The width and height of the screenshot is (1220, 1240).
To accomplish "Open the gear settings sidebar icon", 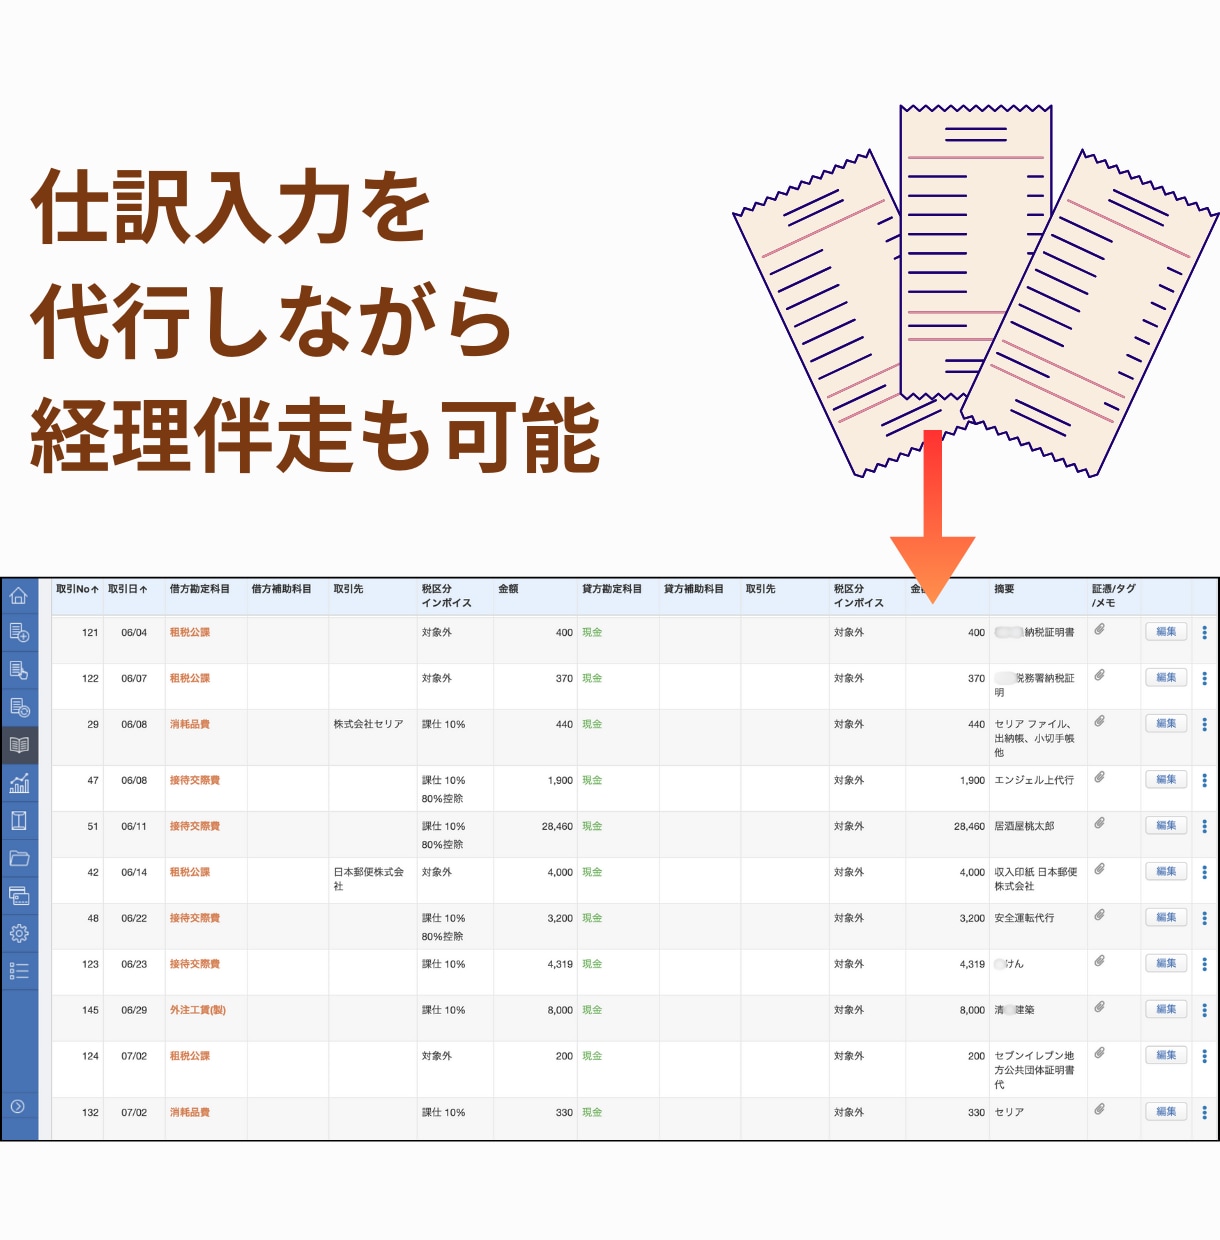I will [x=18, y=933].
